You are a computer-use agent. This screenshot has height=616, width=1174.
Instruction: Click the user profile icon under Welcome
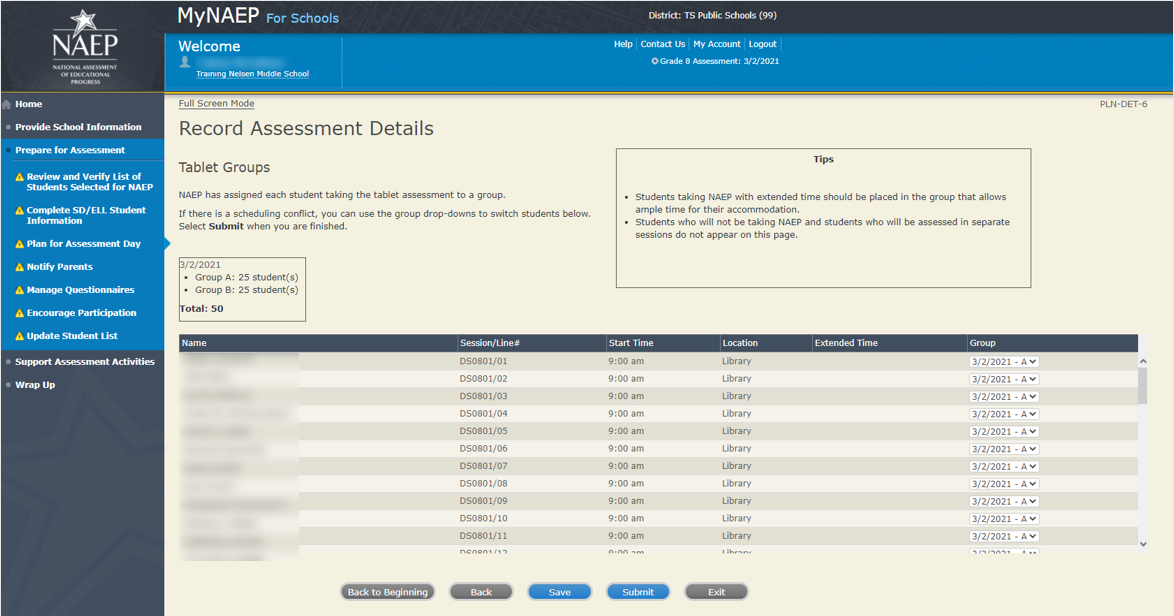point(185,62)
